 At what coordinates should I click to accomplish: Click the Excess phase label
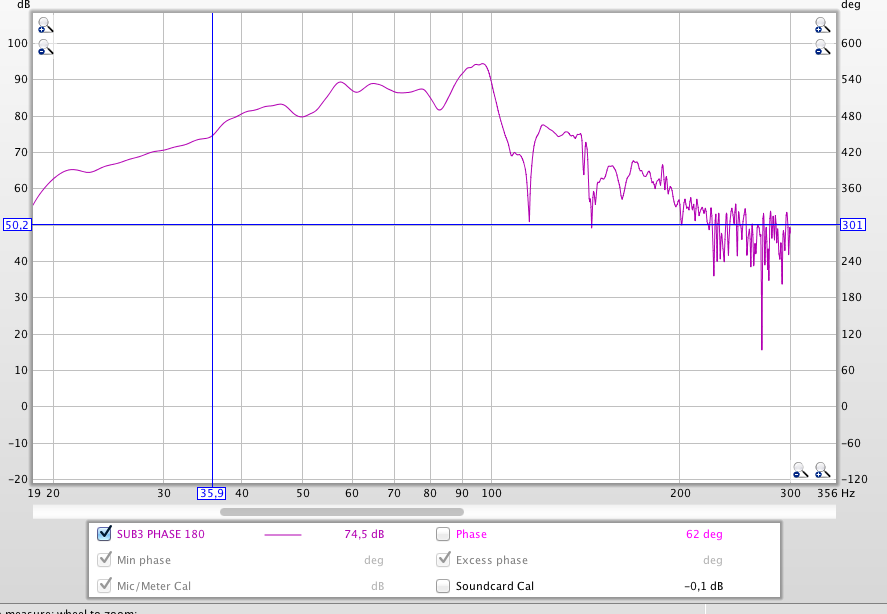tap(492, 560)
